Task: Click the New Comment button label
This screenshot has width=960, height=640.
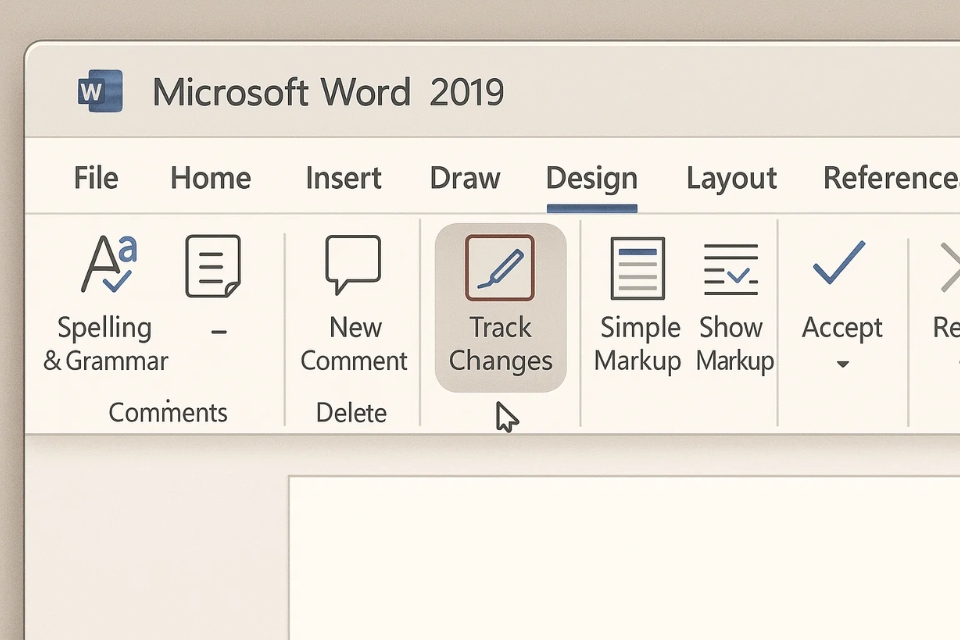Action: (x=354, y=344)
